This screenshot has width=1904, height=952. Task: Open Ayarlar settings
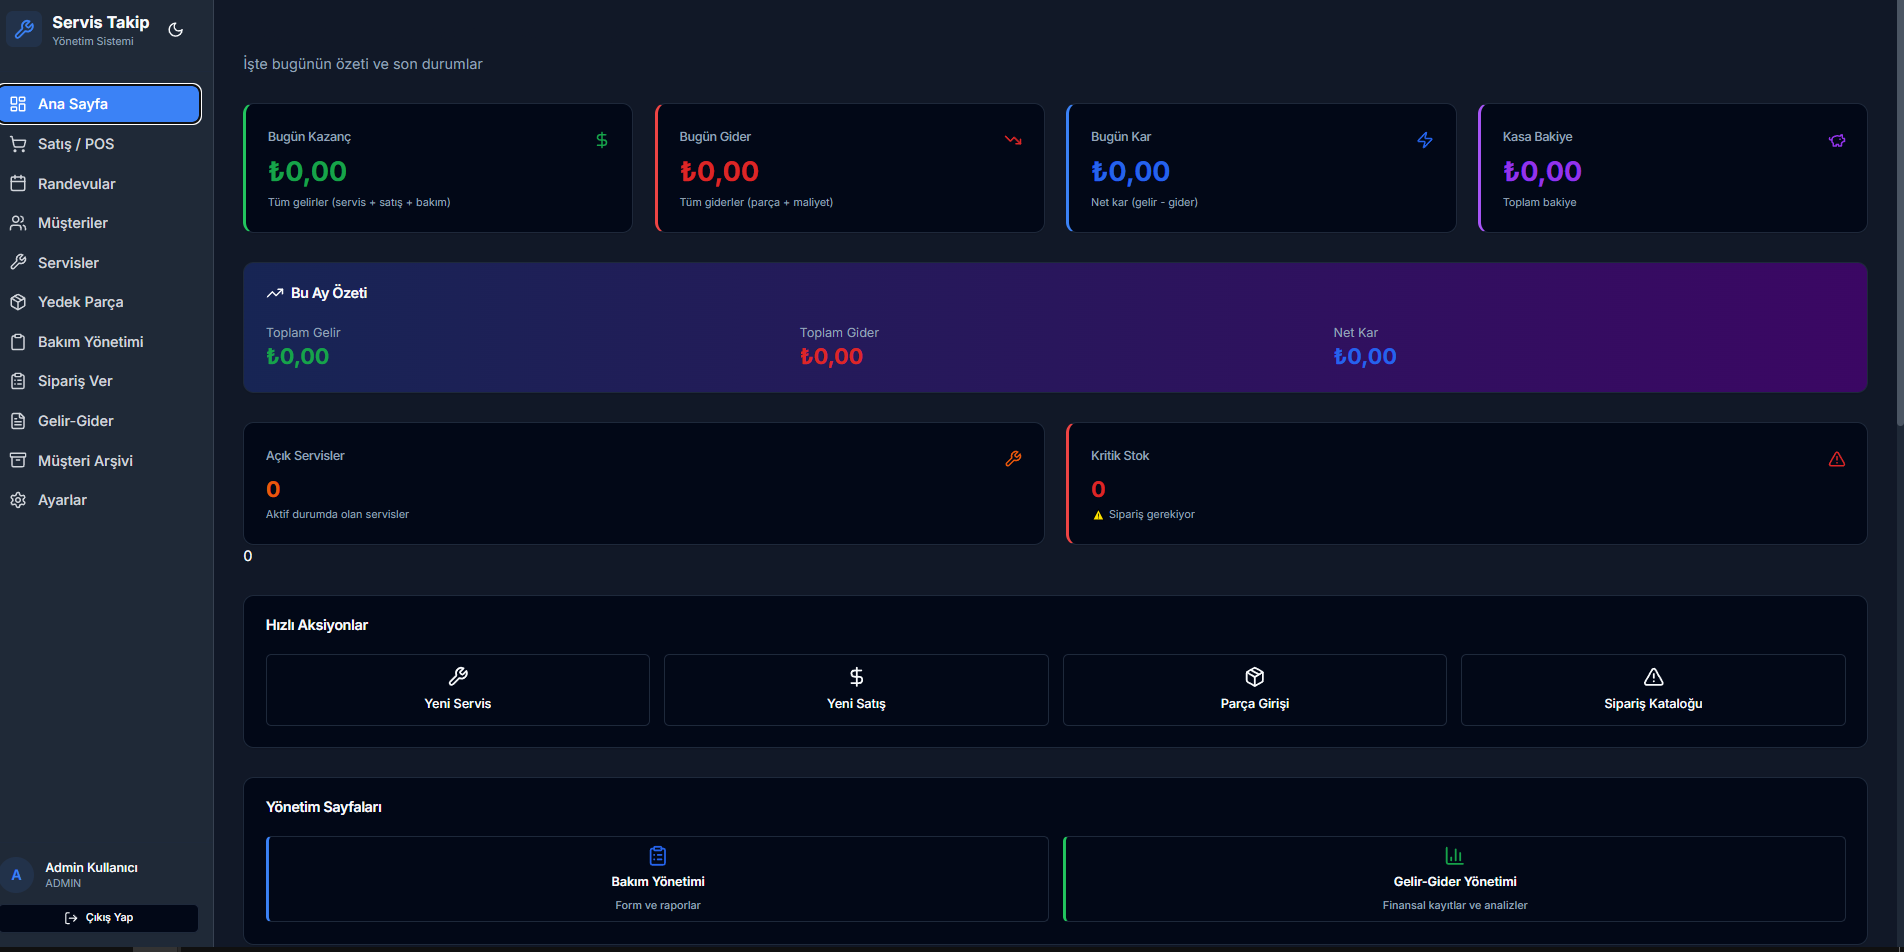tap(100, 500)
